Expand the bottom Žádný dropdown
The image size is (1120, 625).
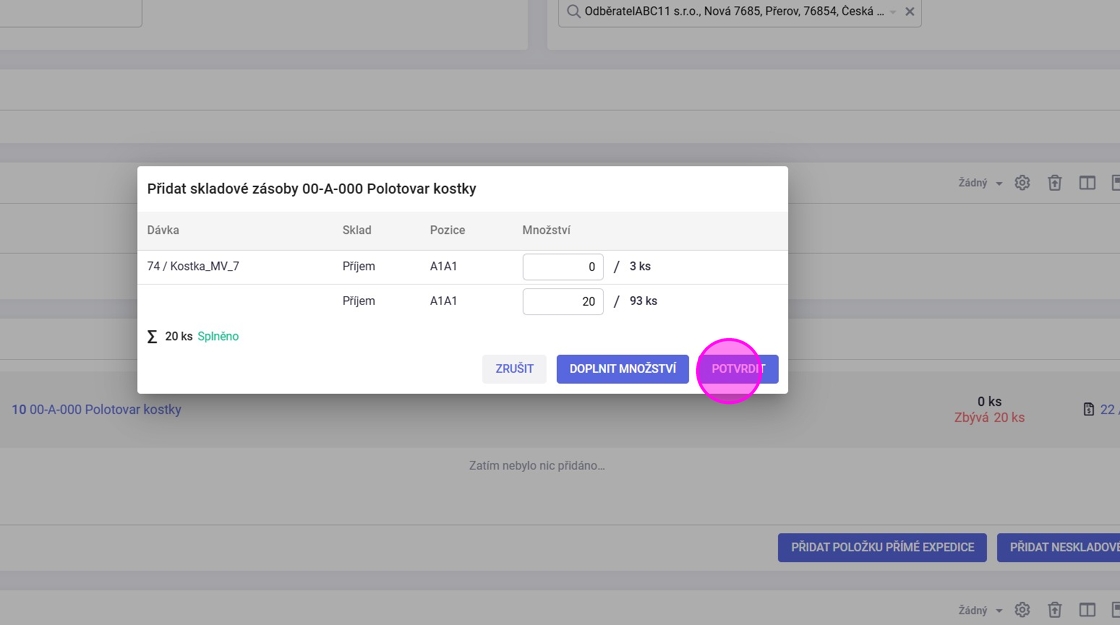pos(980,610)
